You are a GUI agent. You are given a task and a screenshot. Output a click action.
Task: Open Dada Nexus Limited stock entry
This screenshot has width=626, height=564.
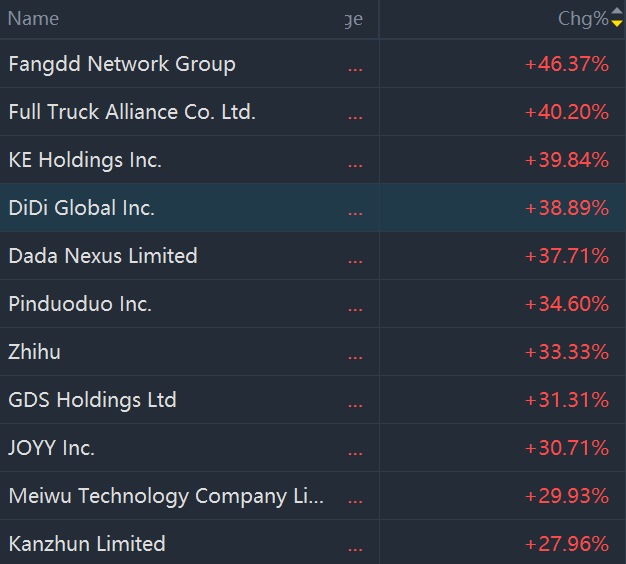(103, 256)
